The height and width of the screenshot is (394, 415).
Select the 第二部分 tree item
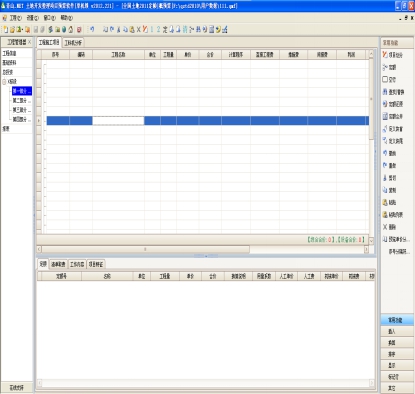pos(22,100)
